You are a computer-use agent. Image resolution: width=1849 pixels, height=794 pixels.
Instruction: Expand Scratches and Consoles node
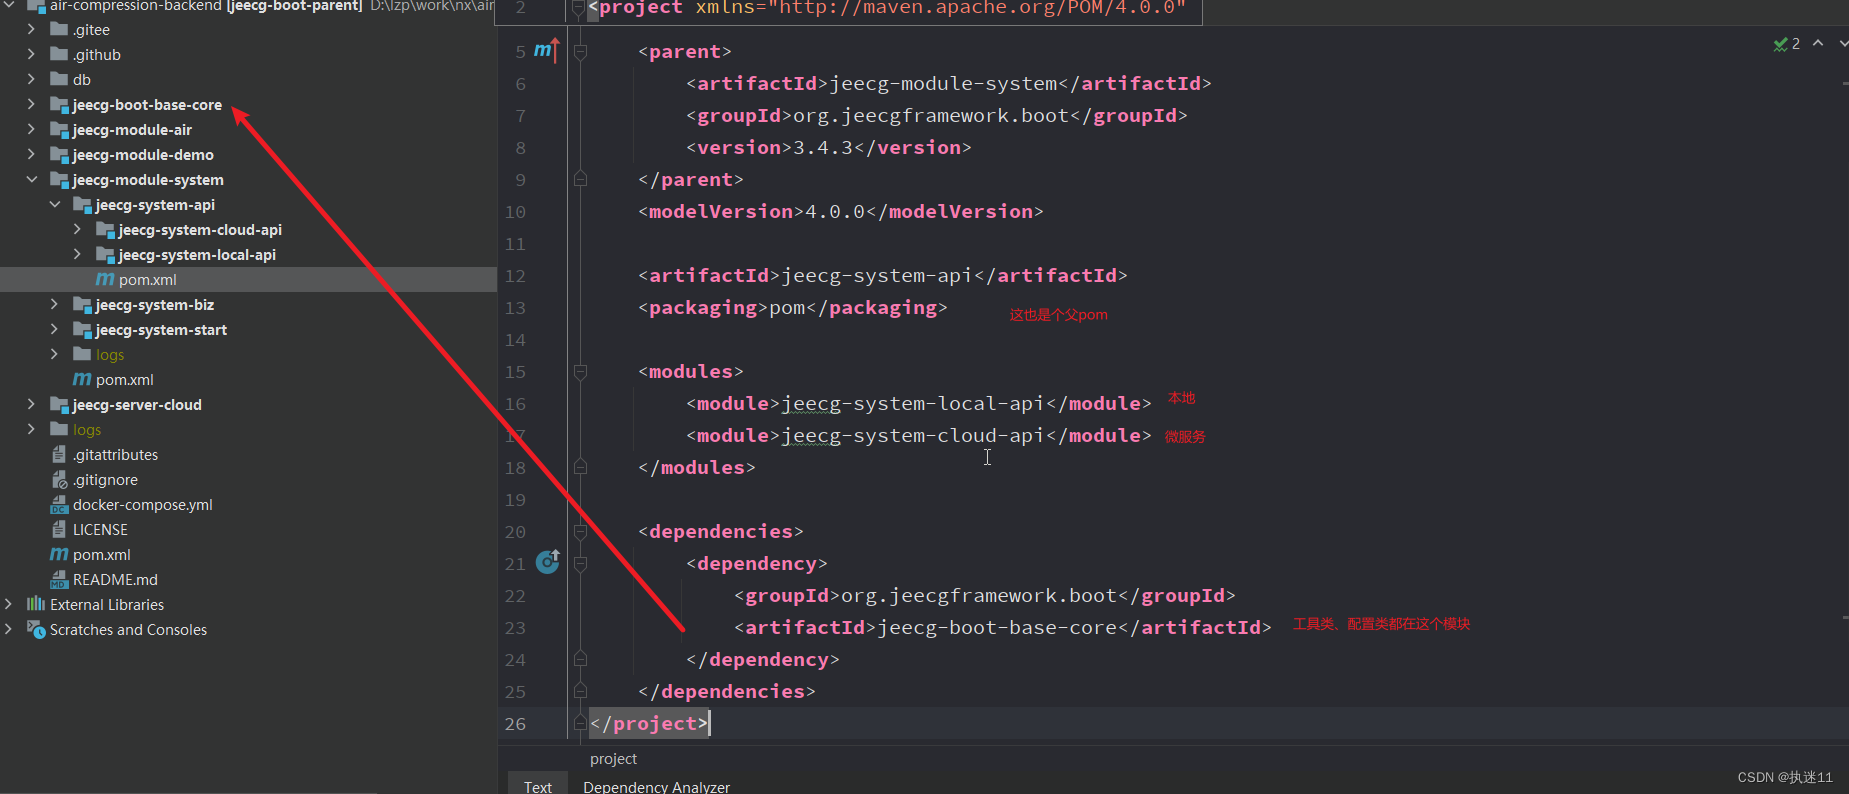point(8,629)
